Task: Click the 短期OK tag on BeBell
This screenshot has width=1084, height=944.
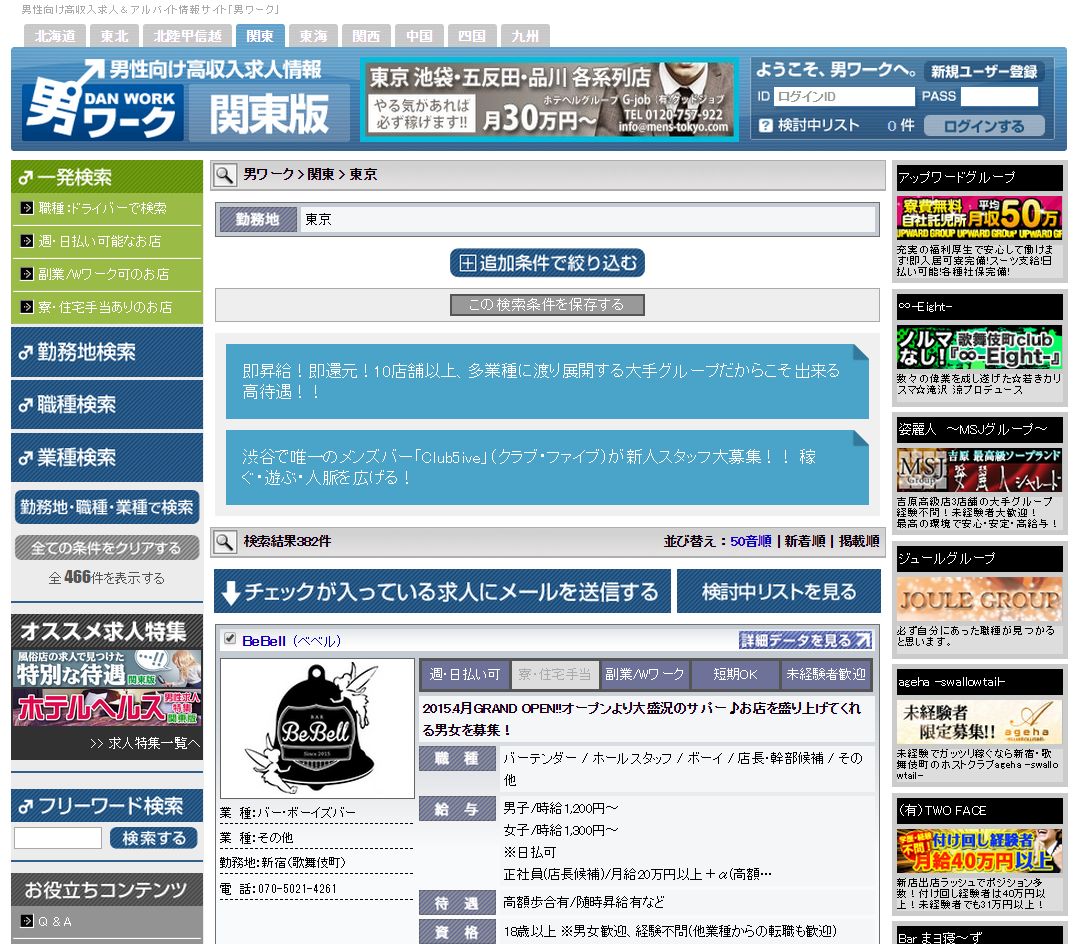Action: (x=735, y=674)
